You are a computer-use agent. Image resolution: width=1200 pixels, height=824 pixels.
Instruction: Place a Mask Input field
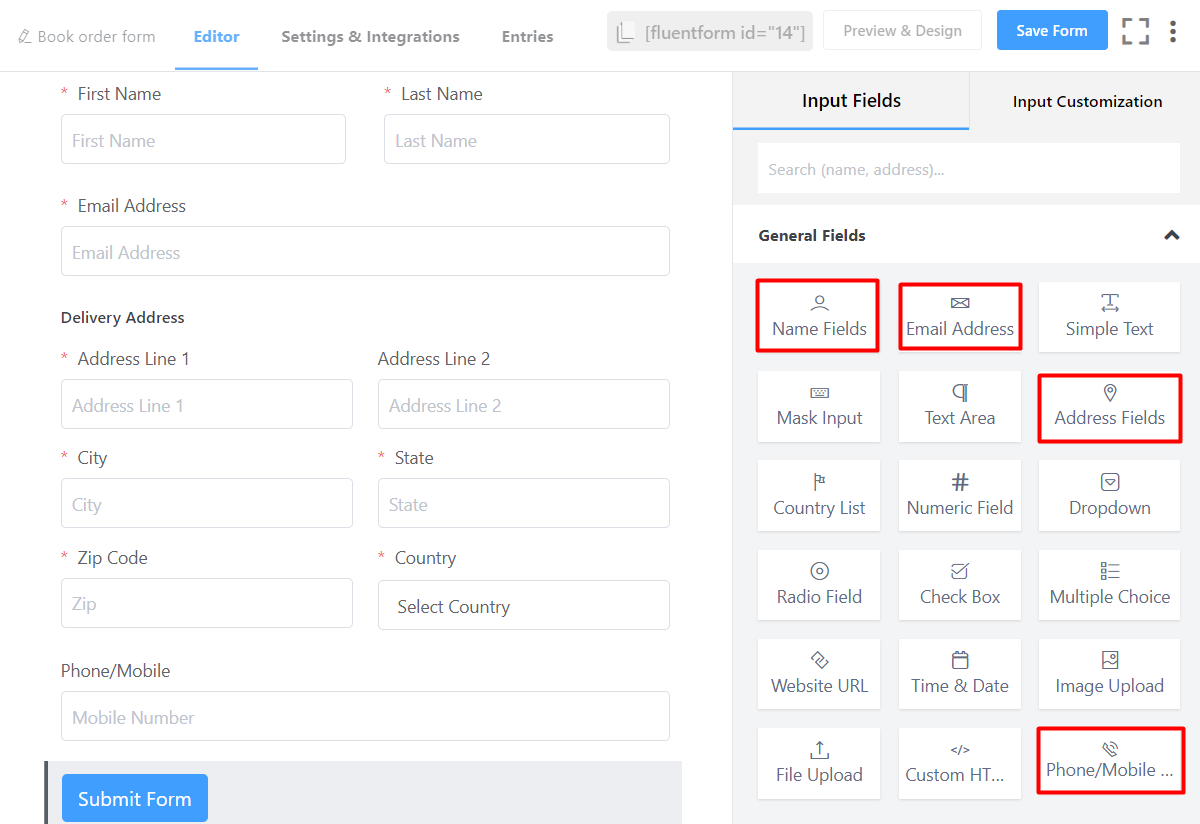(818, 406)
